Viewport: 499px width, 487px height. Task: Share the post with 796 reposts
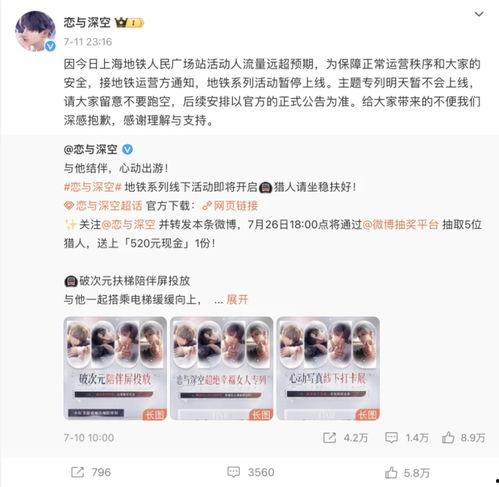pyautogui.click(x=91, y=472)
